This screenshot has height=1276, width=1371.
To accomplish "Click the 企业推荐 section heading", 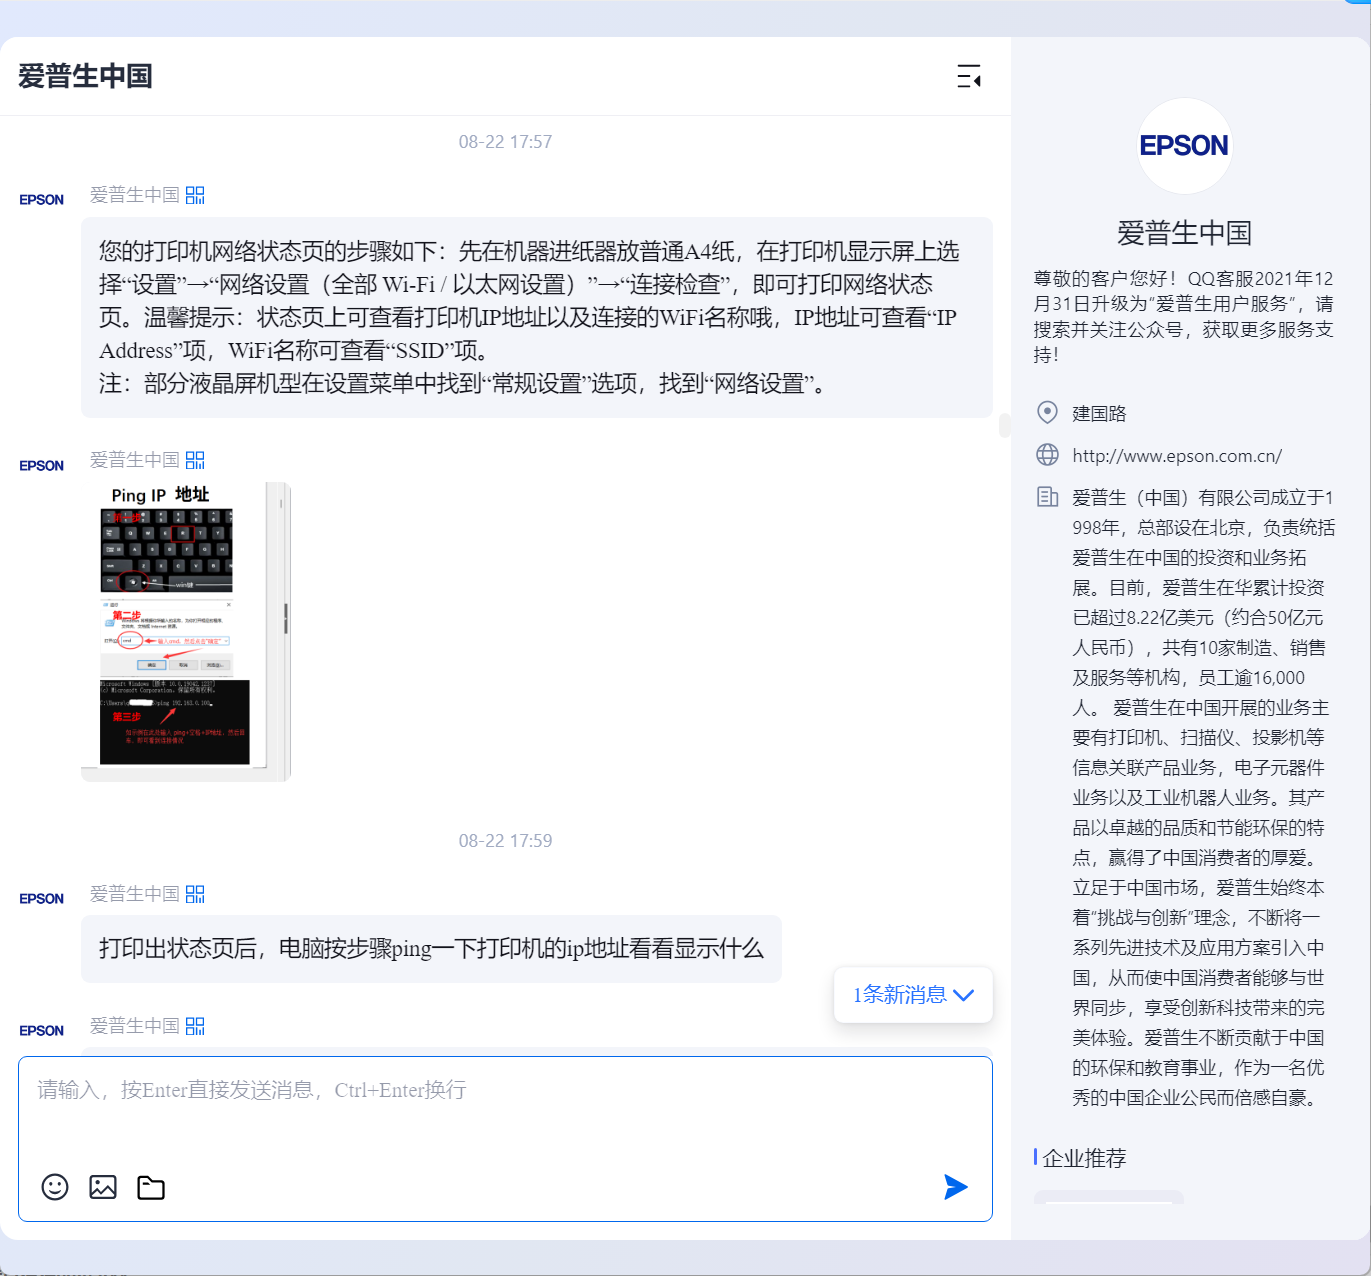I will point(1084,1158).
